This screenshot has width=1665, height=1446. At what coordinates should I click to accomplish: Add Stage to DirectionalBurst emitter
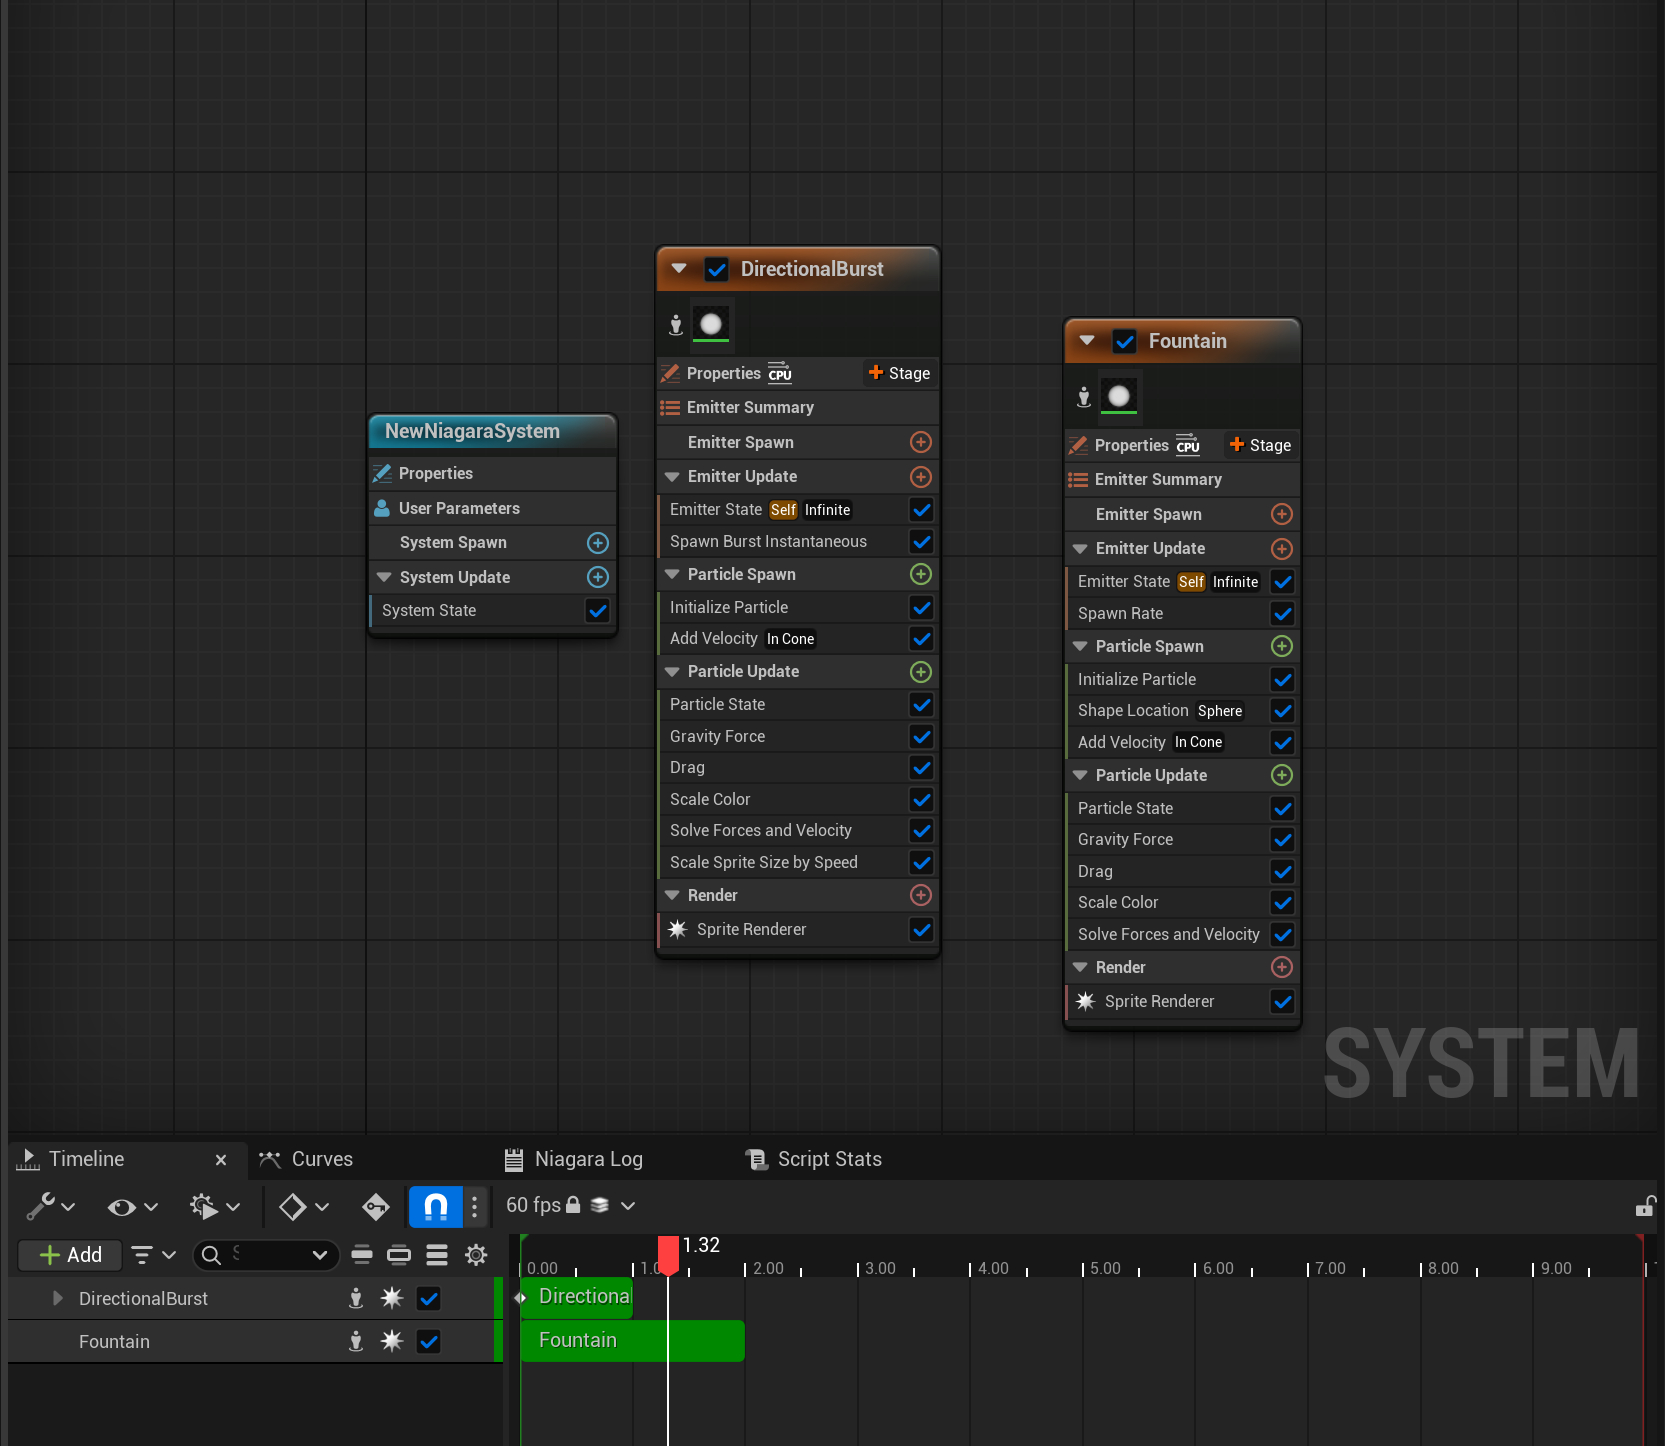pyautogui.click(x=899, y=373)
